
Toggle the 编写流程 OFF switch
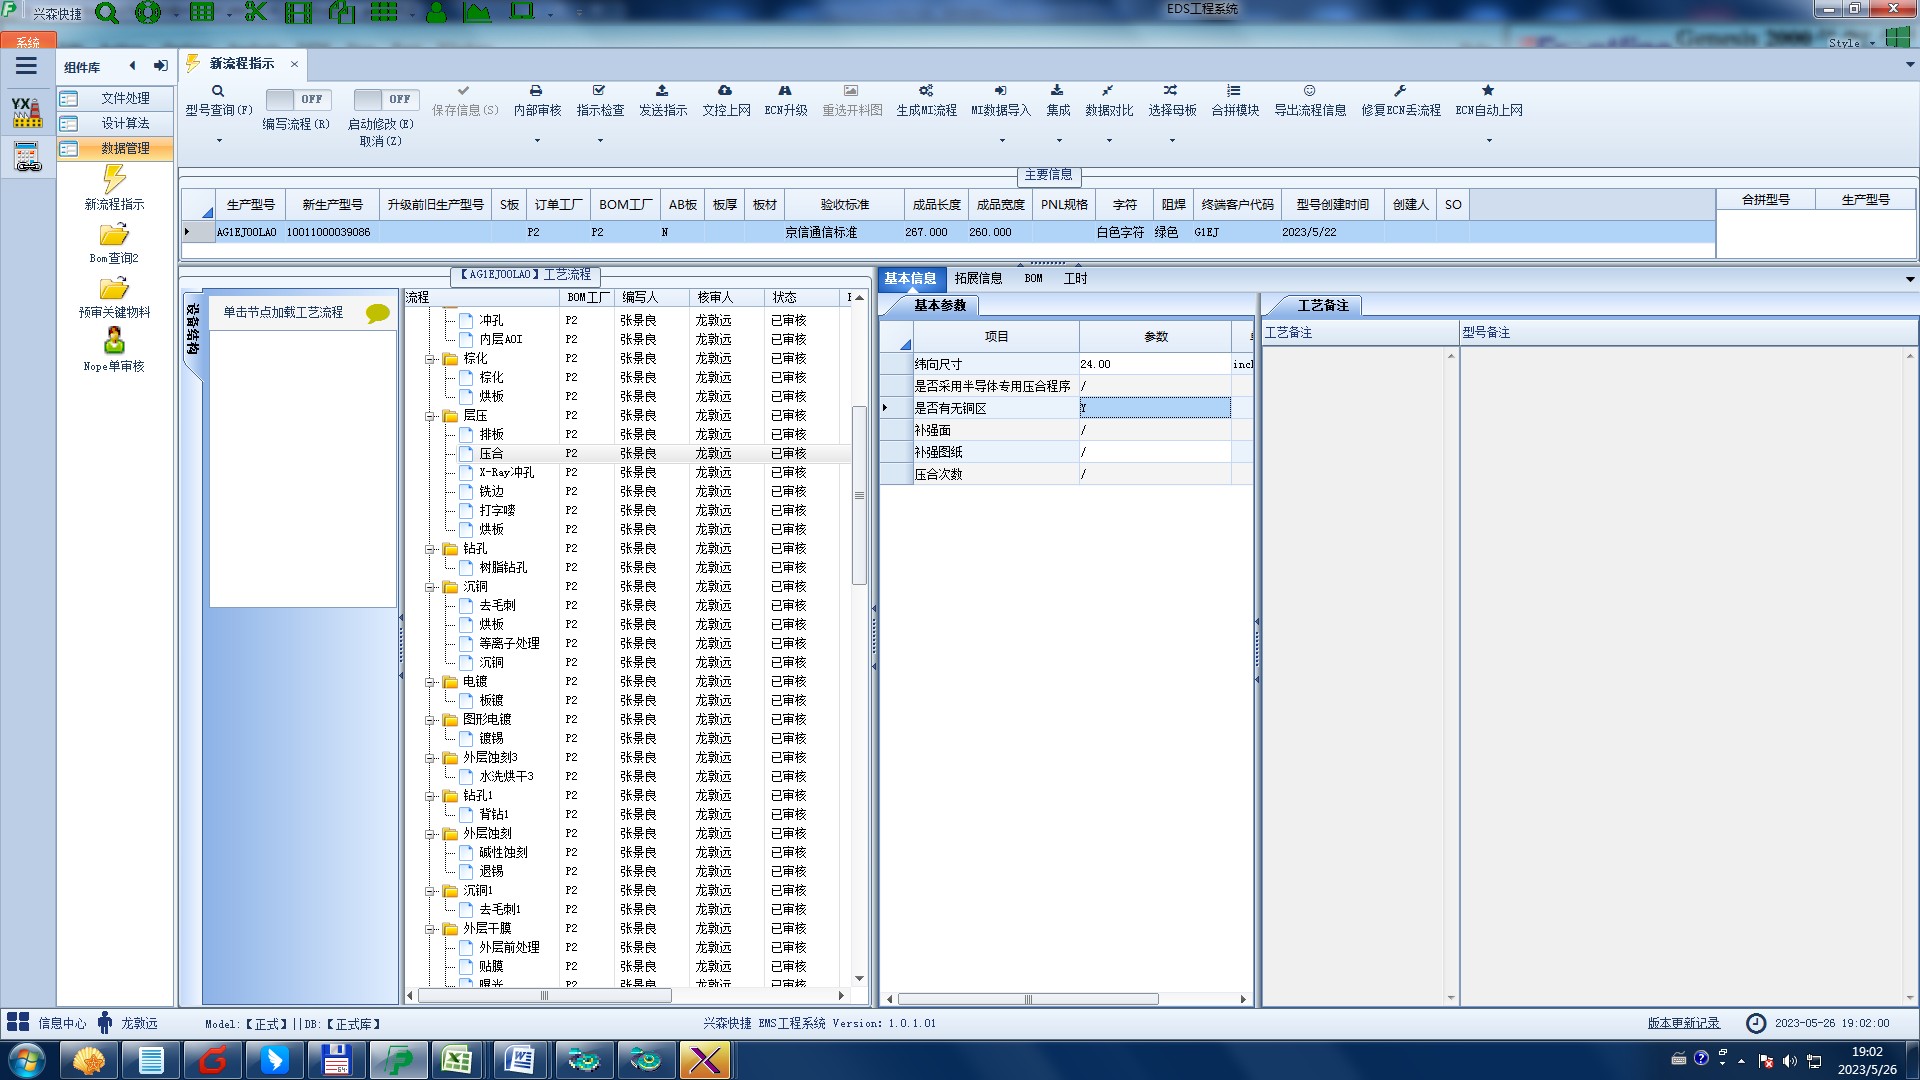click(x=296, y=99)
